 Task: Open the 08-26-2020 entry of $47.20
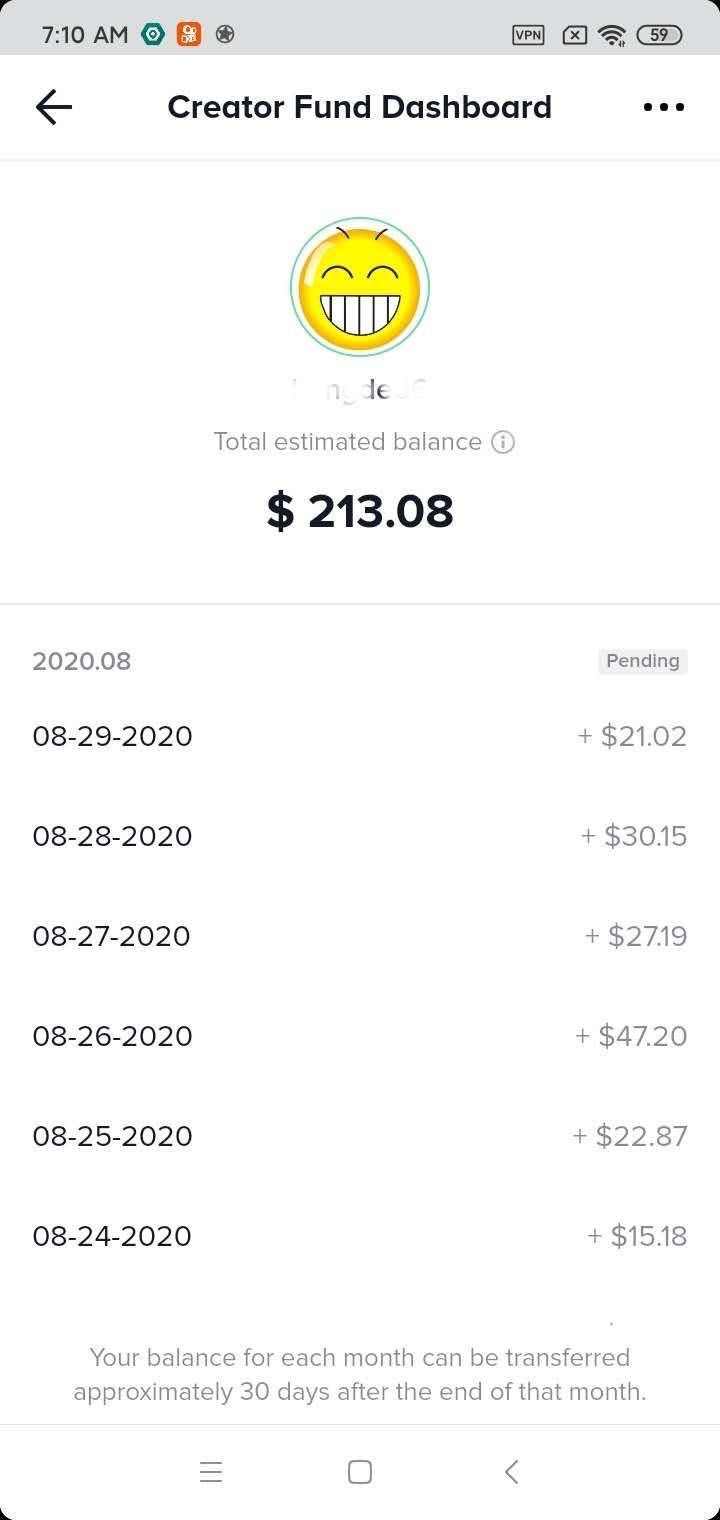click(360, 1037)
